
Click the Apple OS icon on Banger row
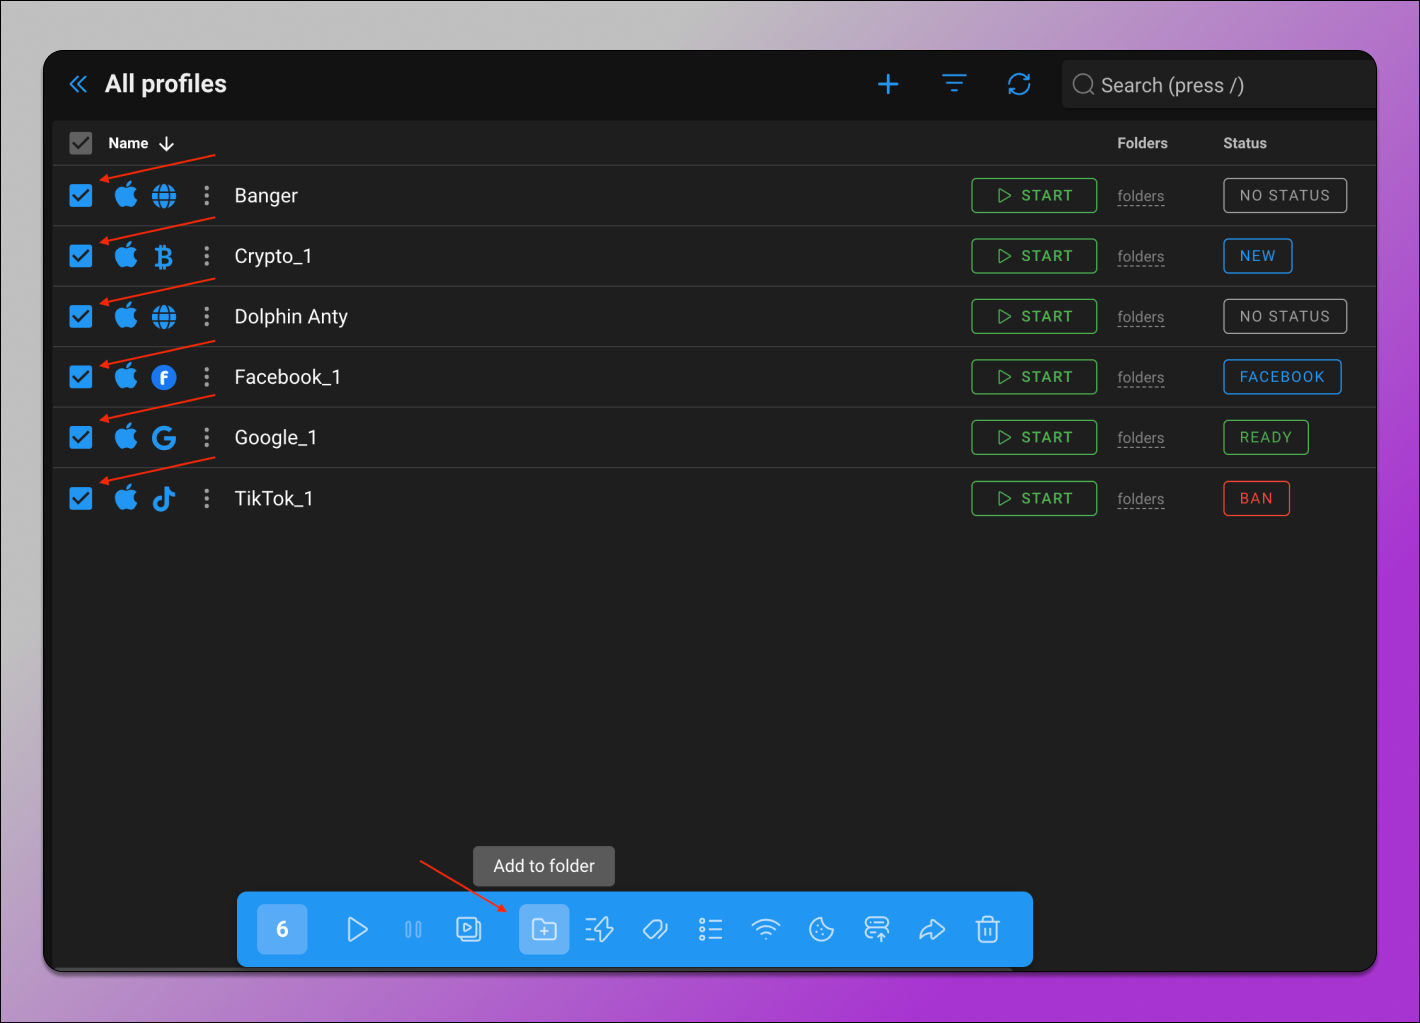click(x=126, y=194)
